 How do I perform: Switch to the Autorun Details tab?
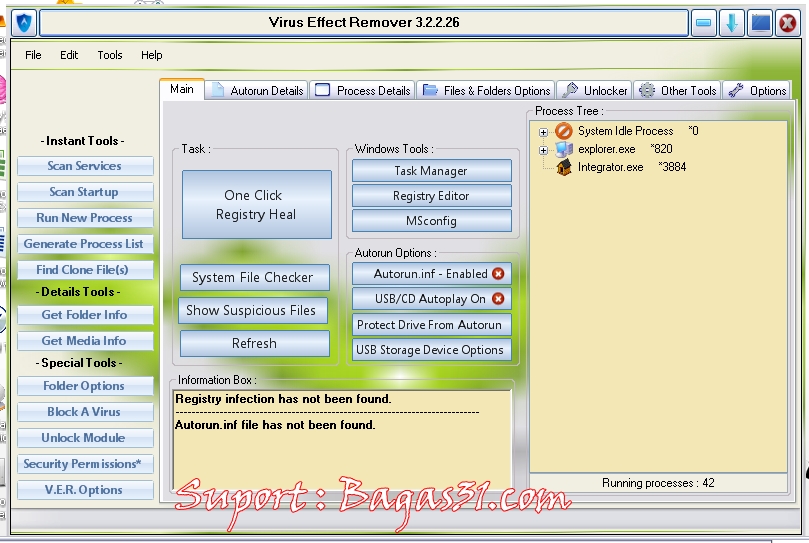click(x=257, y=90)
